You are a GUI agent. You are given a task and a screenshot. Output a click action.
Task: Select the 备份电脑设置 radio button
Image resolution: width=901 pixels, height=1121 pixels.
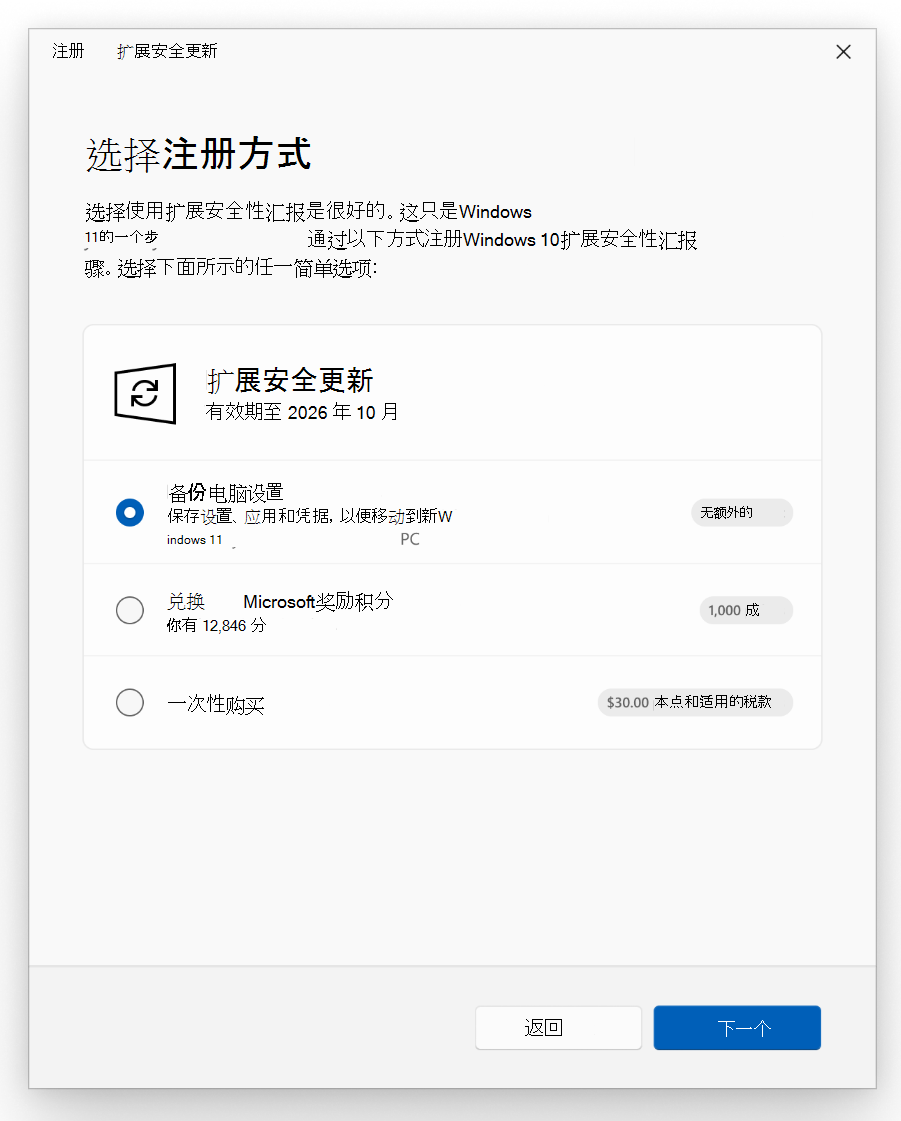click(x=129, y=512)
